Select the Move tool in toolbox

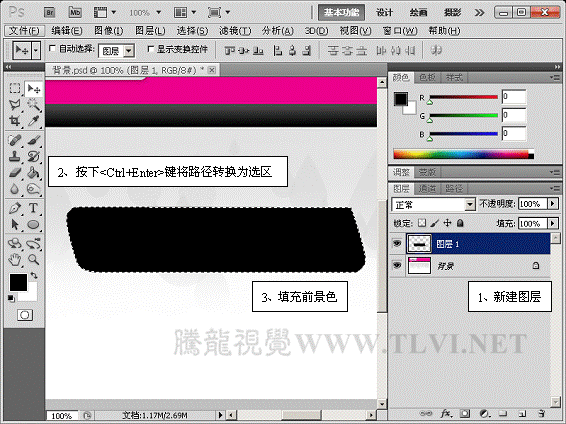[x=34, y=88]
